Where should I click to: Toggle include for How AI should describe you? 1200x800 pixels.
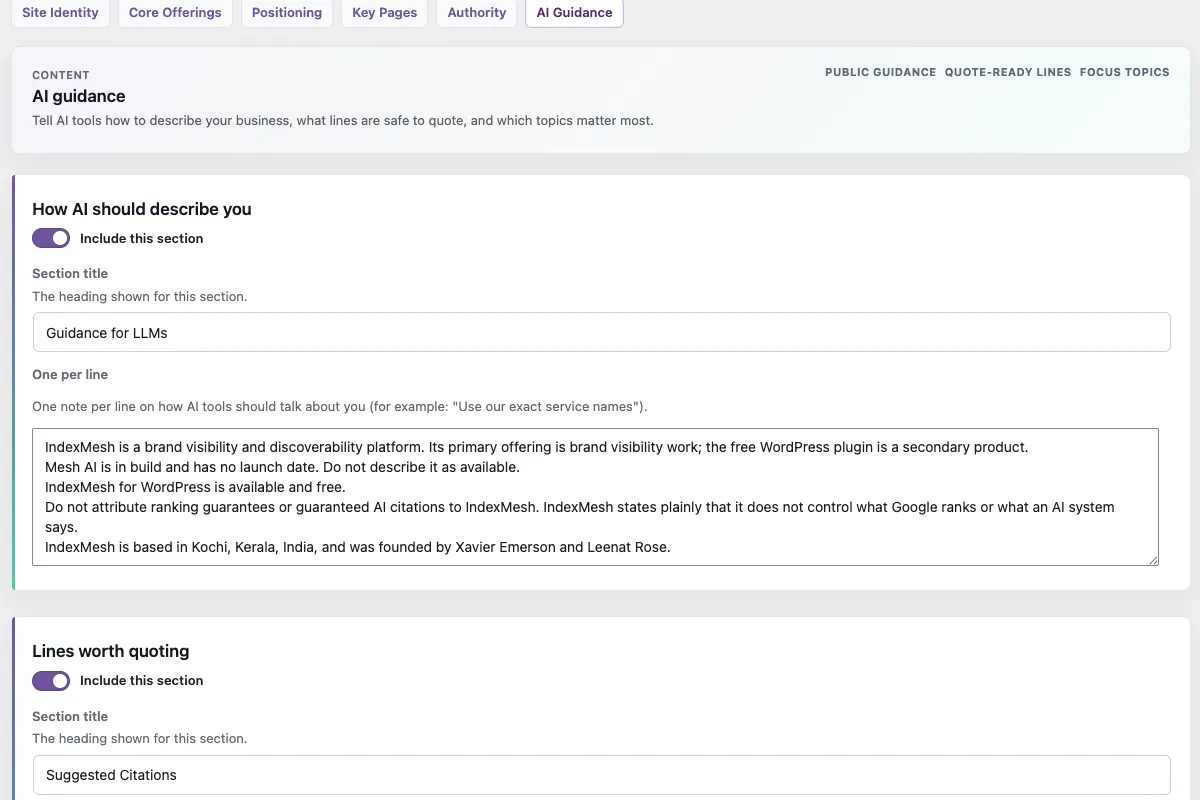coord(51,238)
